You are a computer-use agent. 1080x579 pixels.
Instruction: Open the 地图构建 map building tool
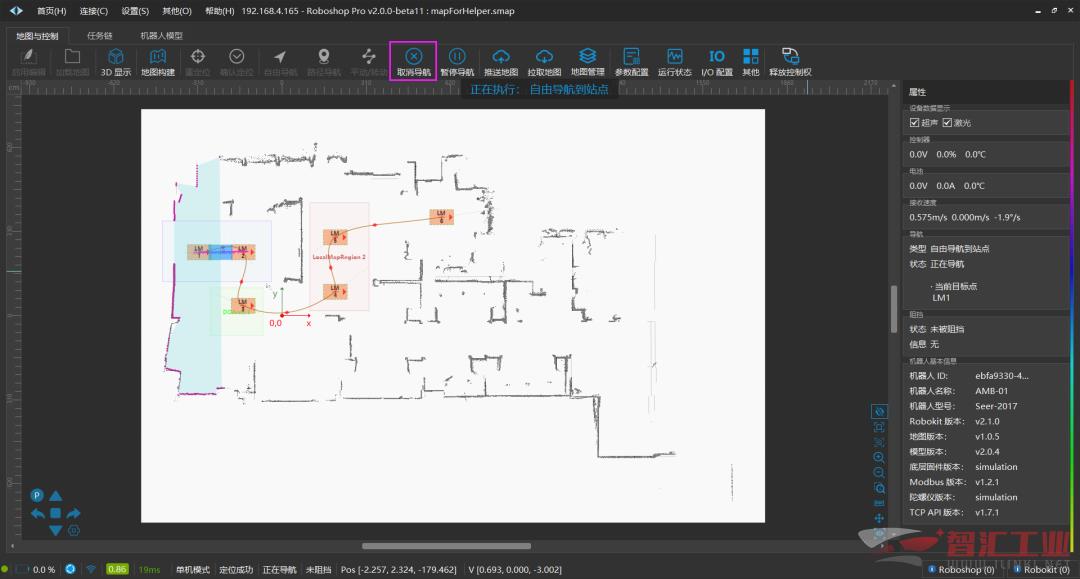coord(158,61)
